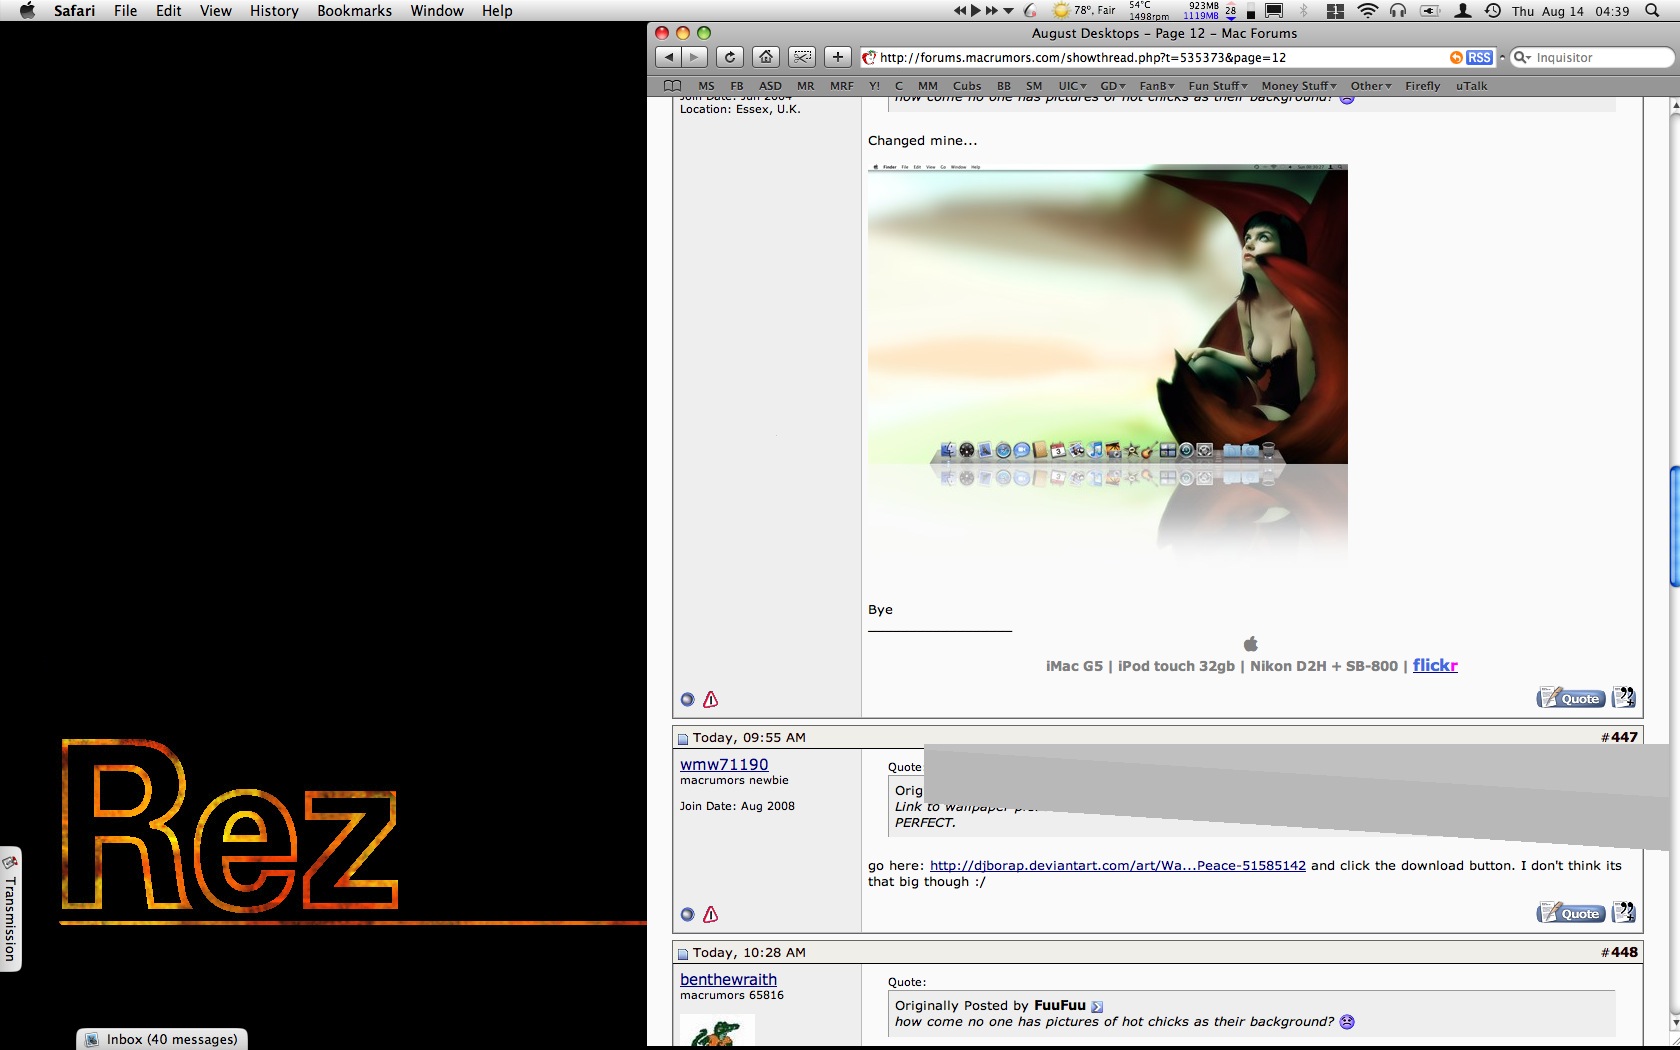This screenshot has width=1680, height=1050.
Task: Click the Wi-Fi status icon in menu bar
Action: tap(1368, 11)
